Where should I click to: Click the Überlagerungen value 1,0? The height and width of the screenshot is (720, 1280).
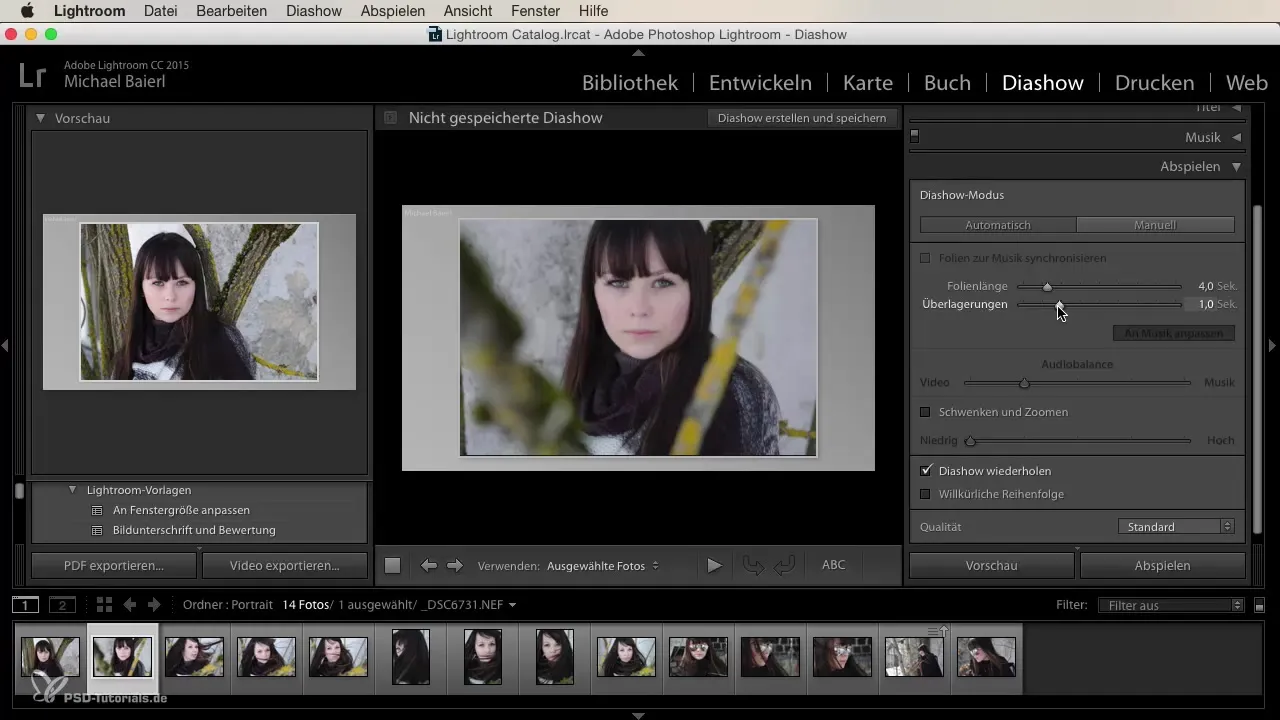(x=1206, y=304)
